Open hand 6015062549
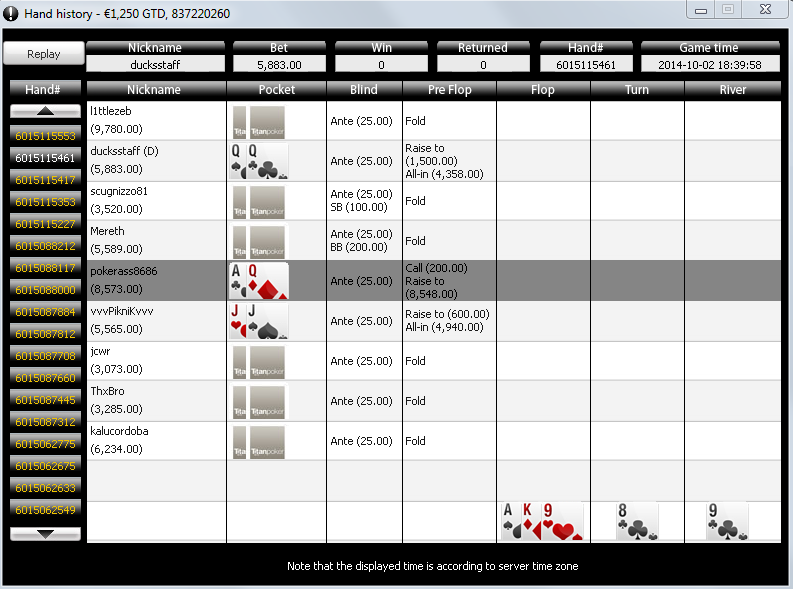793x589 pixels. (45, 510)
